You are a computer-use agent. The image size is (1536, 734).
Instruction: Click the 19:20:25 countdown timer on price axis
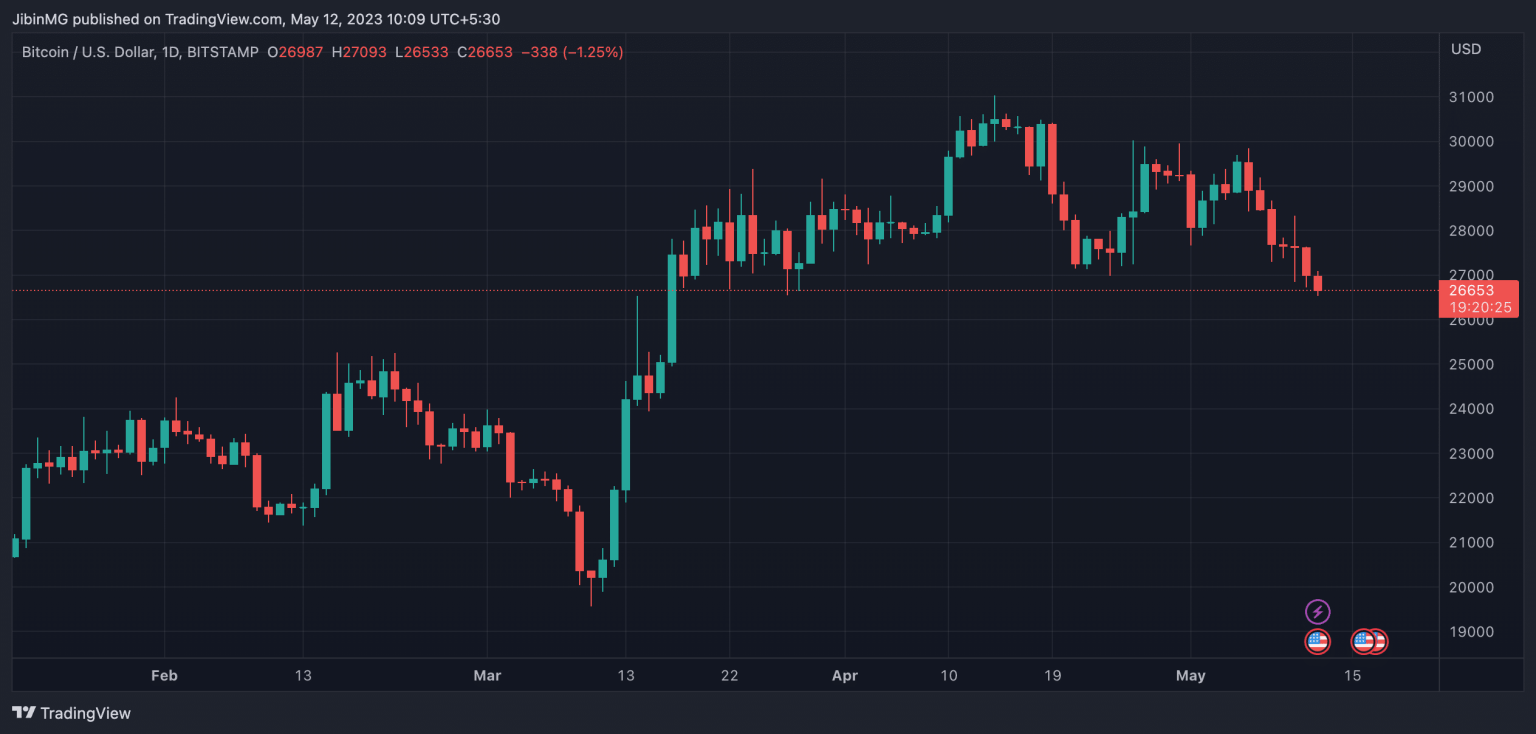(1479, 308)
